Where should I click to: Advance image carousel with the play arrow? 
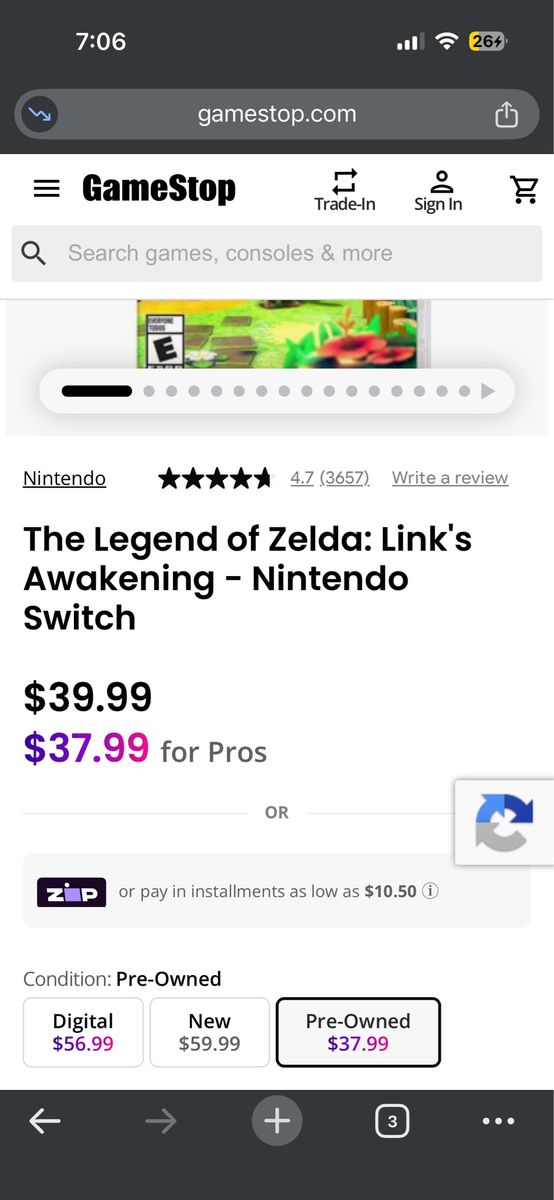488,391
